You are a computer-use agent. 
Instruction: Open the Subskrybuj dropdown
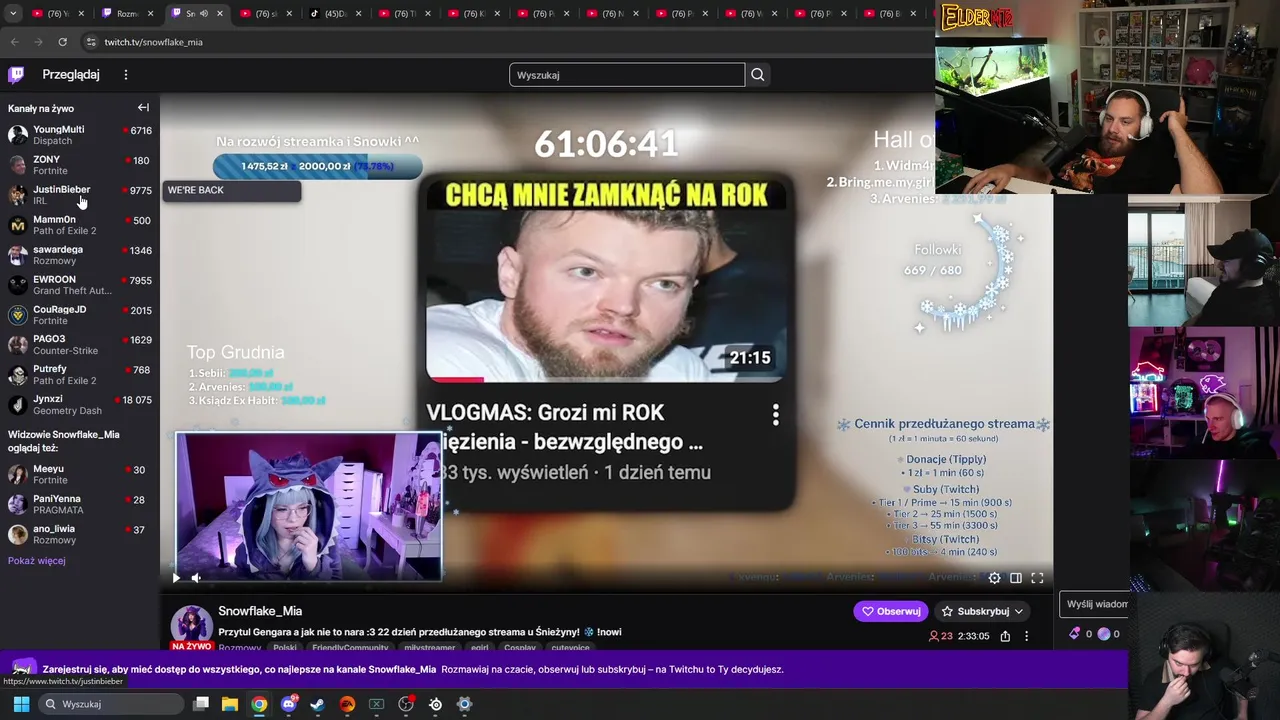(x=982, y=611)
